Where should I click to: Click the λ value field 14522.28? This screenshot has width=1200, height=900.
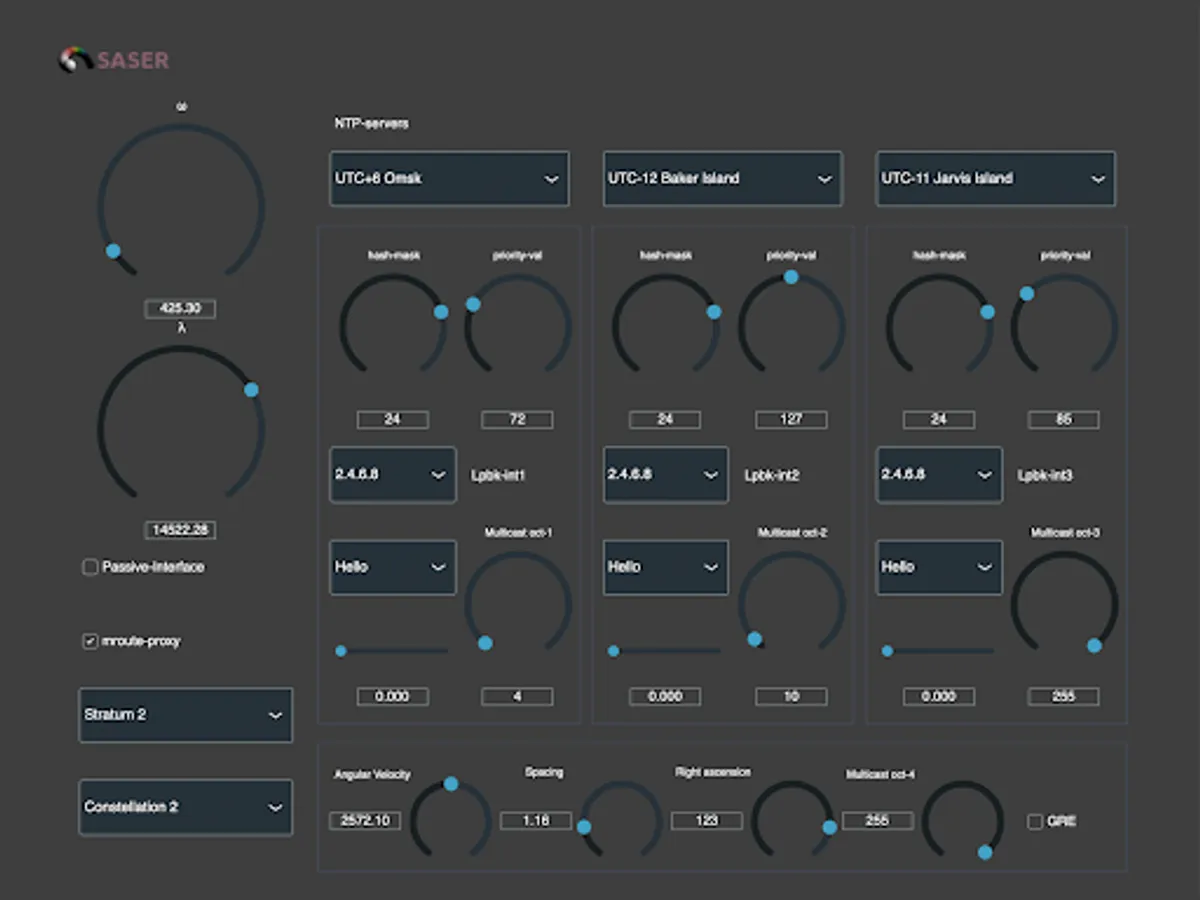click(180, 530)
